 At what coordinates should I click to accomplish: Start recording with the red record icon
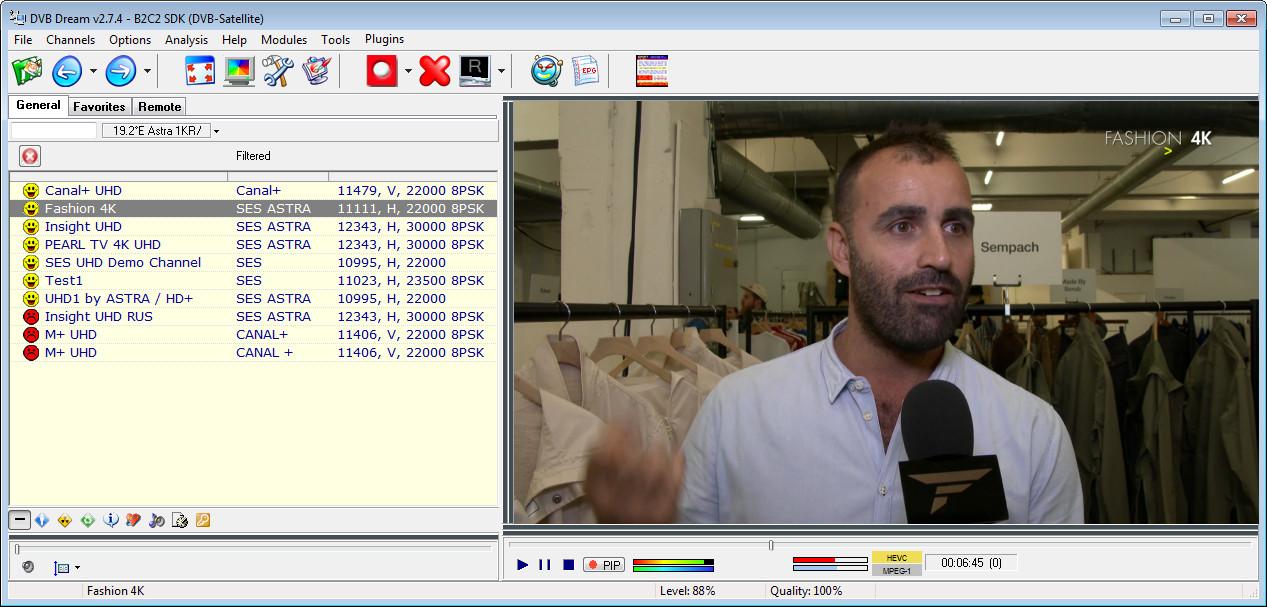[381, 71]
